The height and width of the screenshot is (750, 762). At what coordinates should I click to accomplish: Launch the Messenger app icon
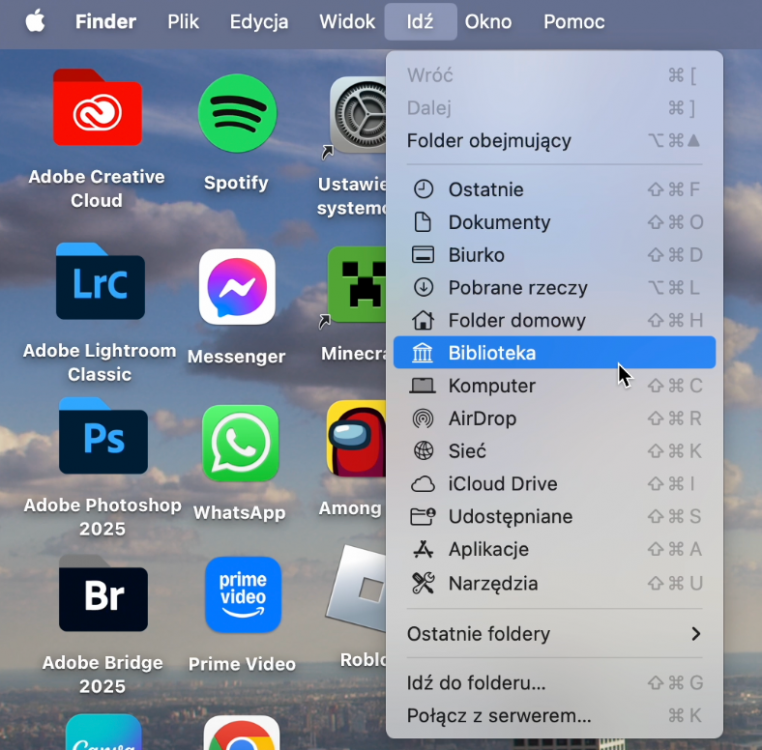click(236, 287)
